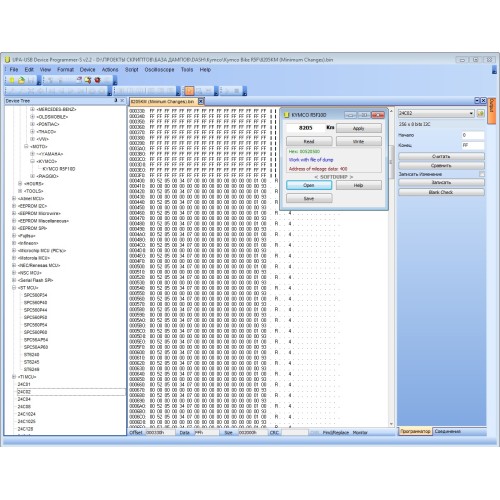This screenshot has width=500, height=500.
Task: Open the File menu
Action: click(x=14, y=70)
